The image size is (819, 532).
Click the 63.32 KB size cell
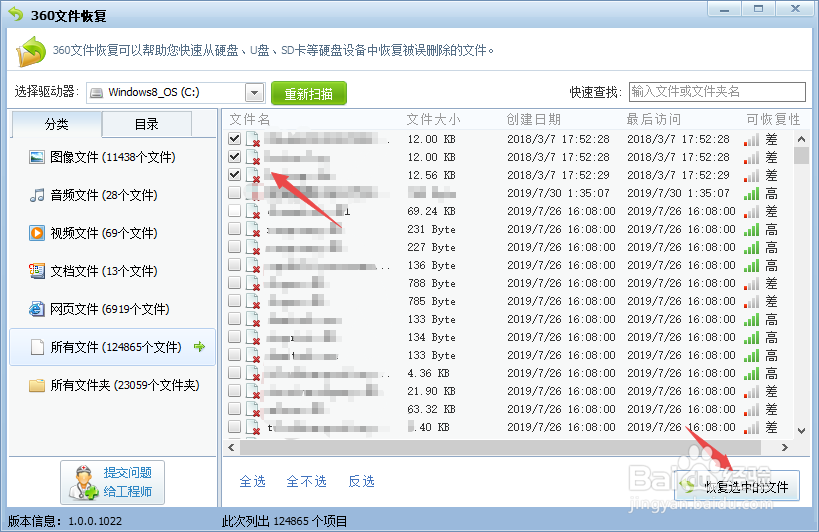pyautogui.click(x=431, y=409)
